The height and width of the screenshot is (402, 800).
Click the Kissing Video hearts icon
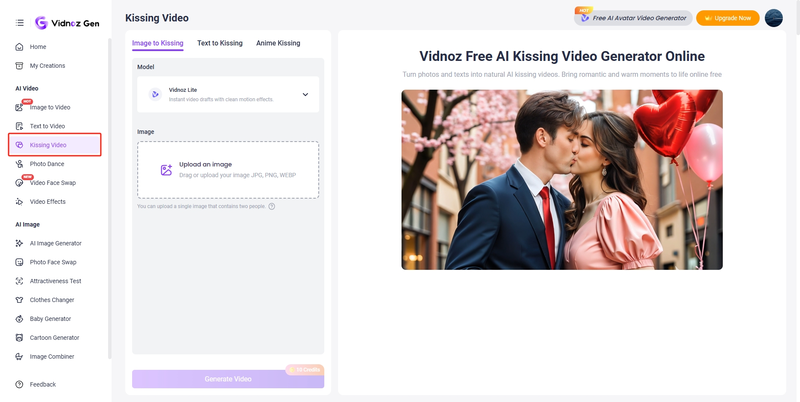click(x=19, y=145)
